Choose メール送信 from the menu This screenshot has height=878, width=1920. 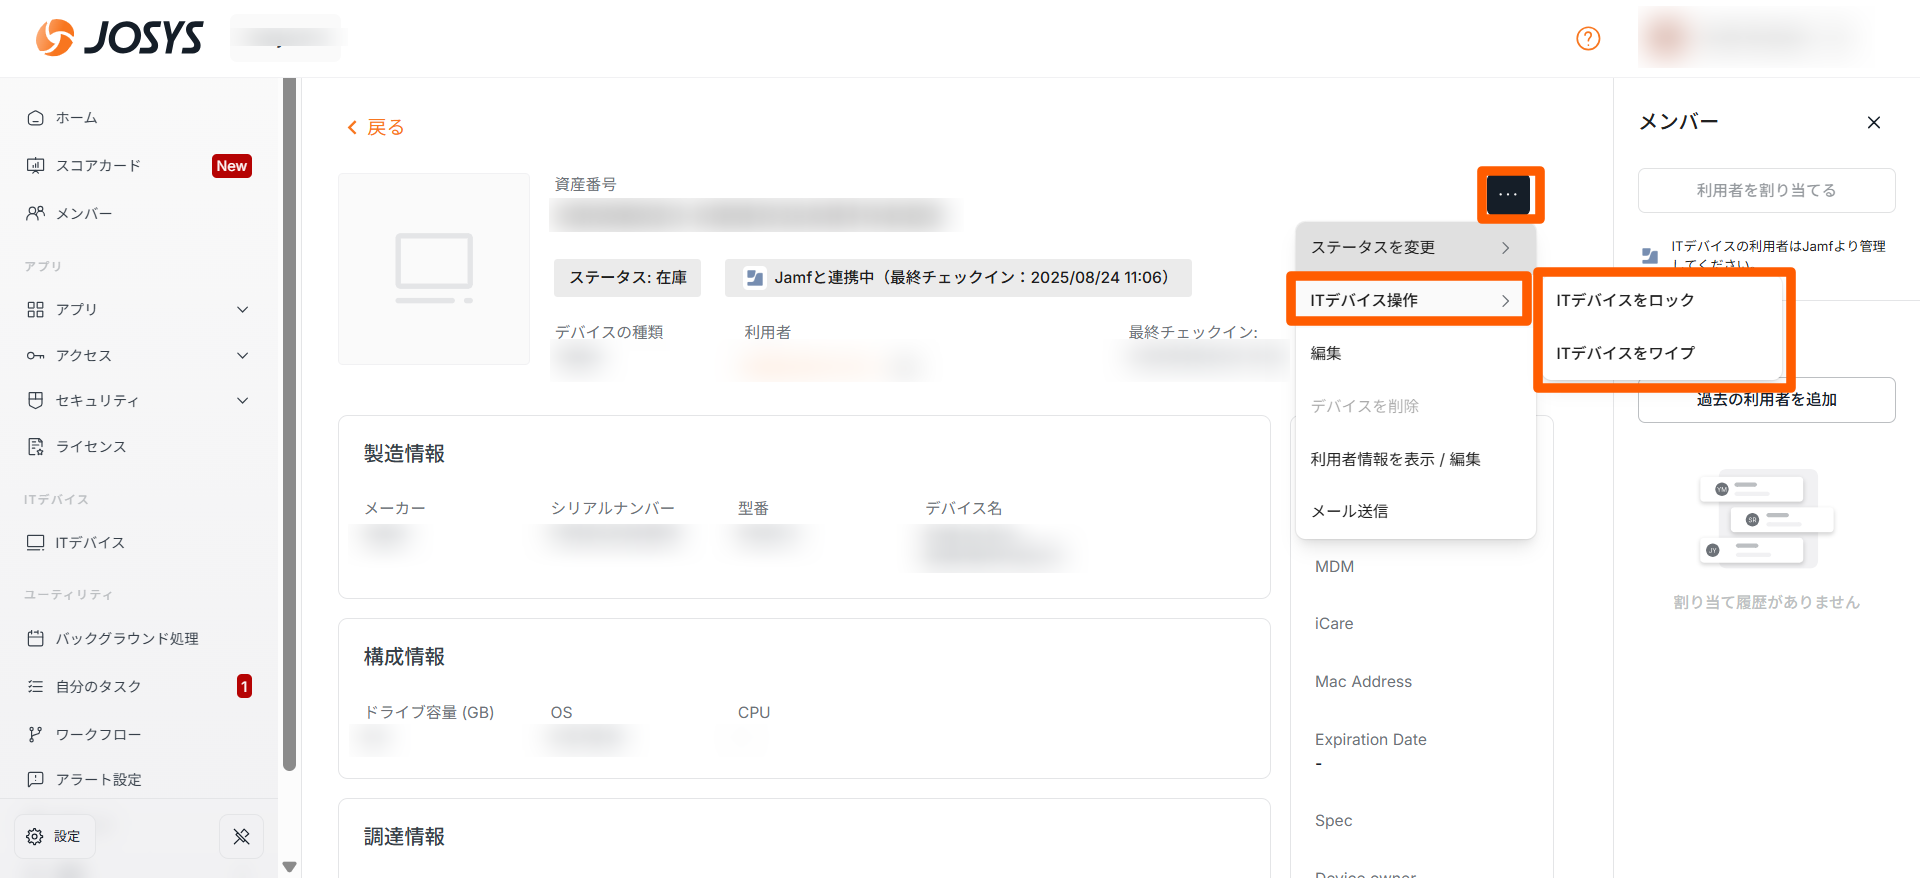tap(1349, 511)
